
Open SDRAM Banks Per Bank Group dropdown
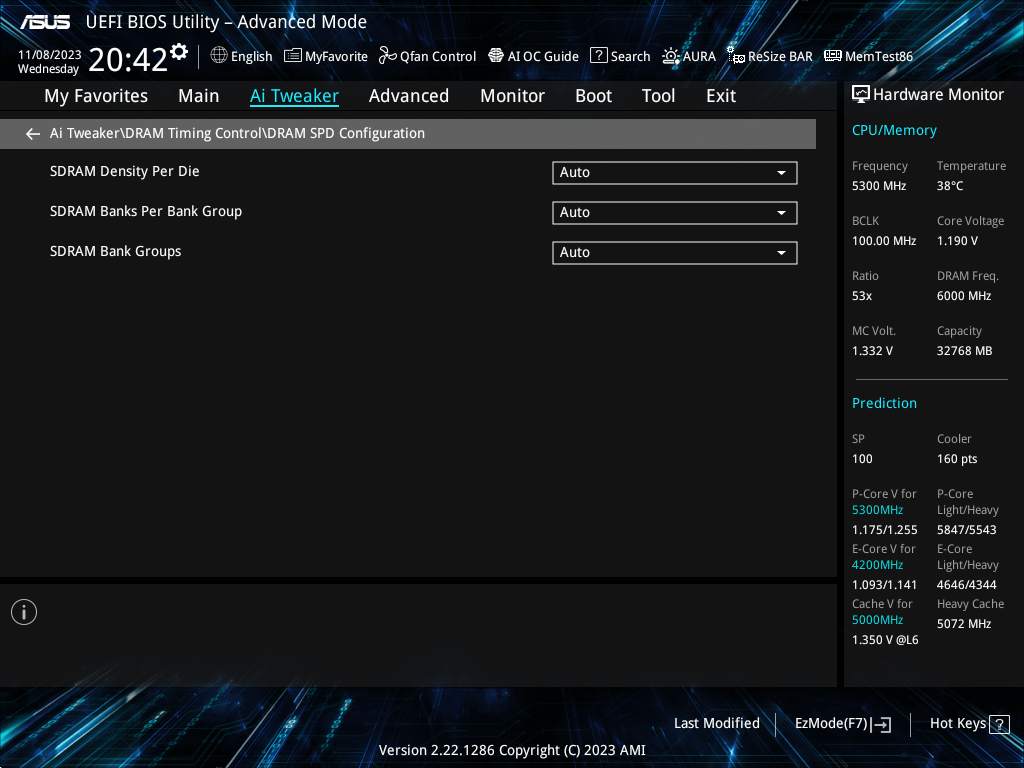coord(675,213)
